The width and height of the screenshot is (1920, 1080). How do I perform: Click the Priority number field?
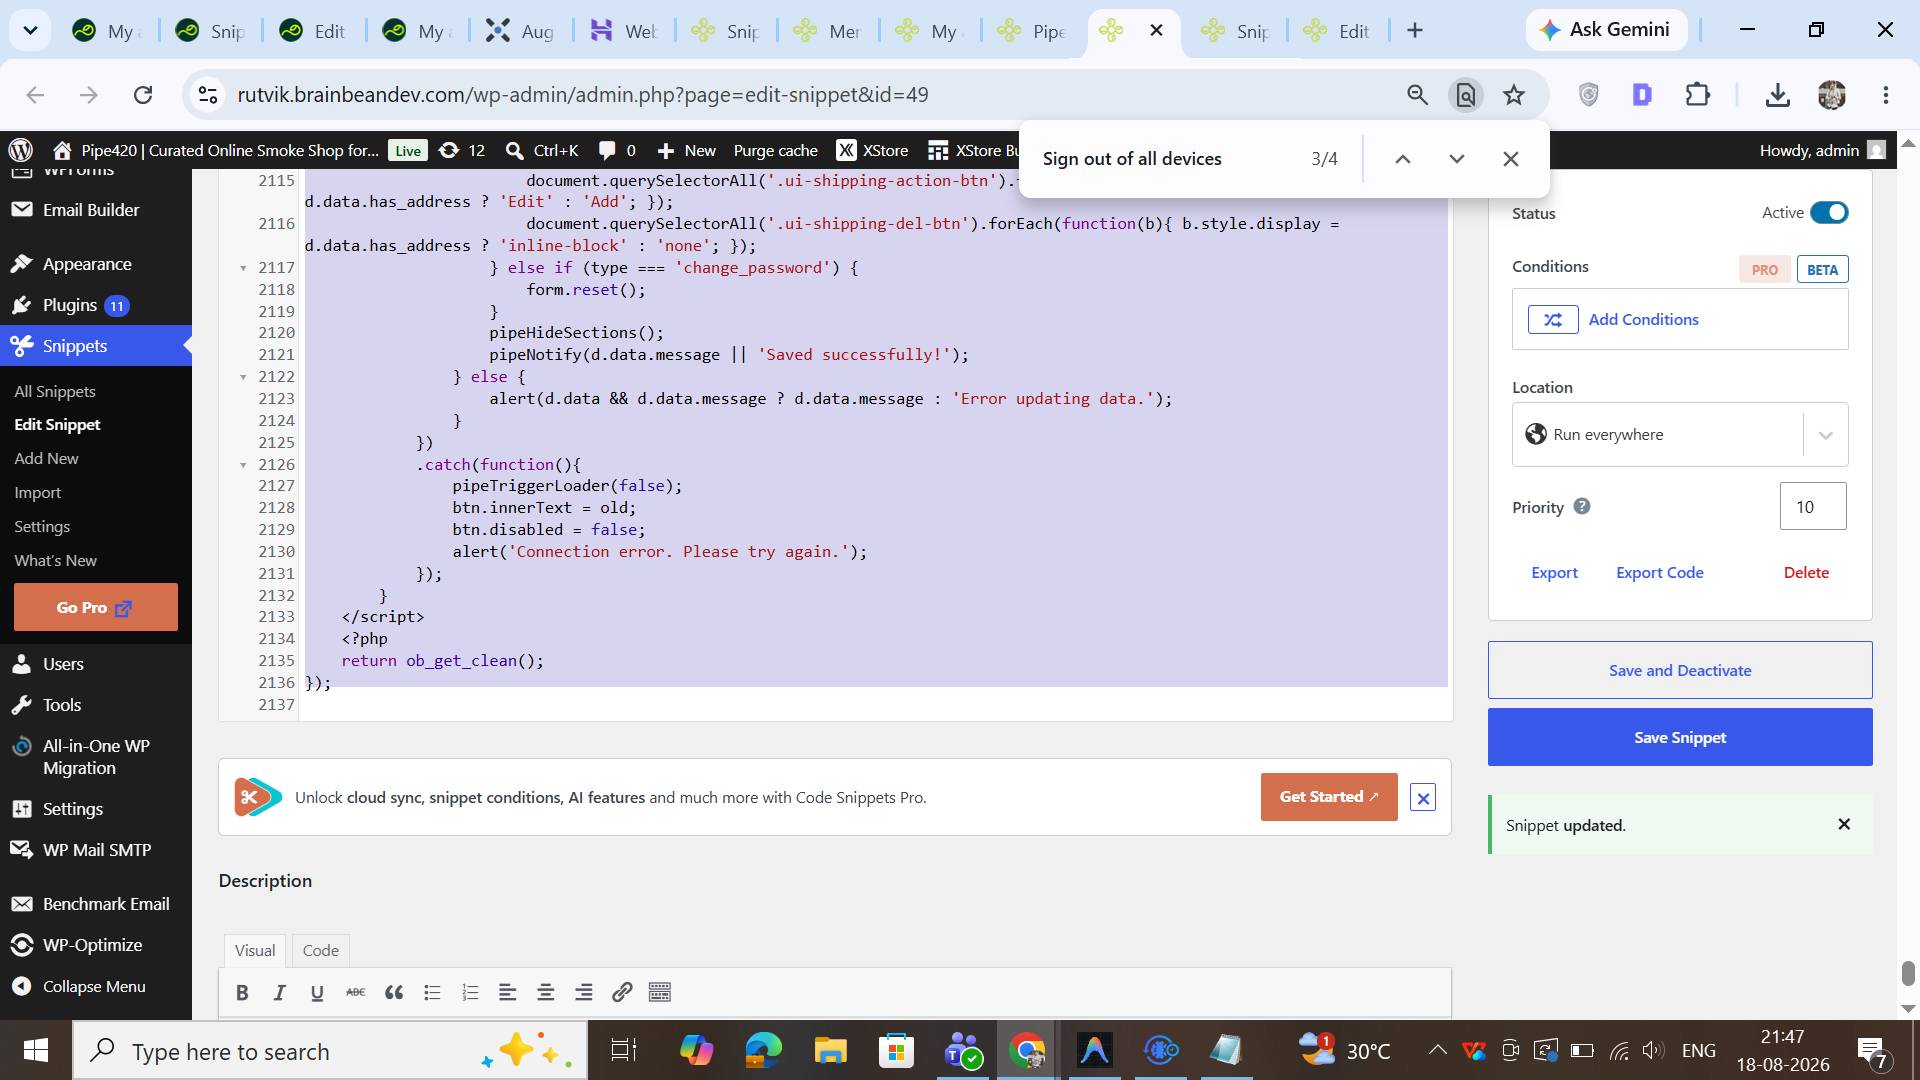pos(1813,506)
